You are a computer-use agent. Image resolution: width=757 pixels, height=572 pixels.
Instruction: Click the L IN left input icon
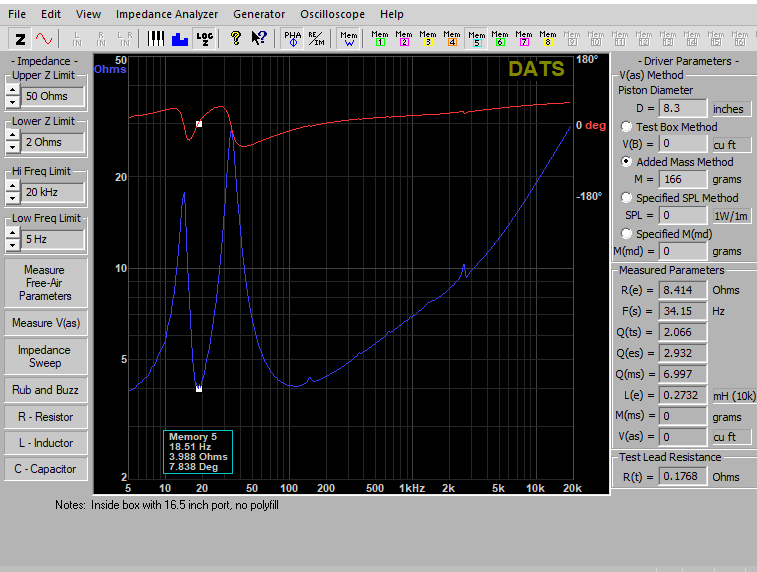(77, 39)
